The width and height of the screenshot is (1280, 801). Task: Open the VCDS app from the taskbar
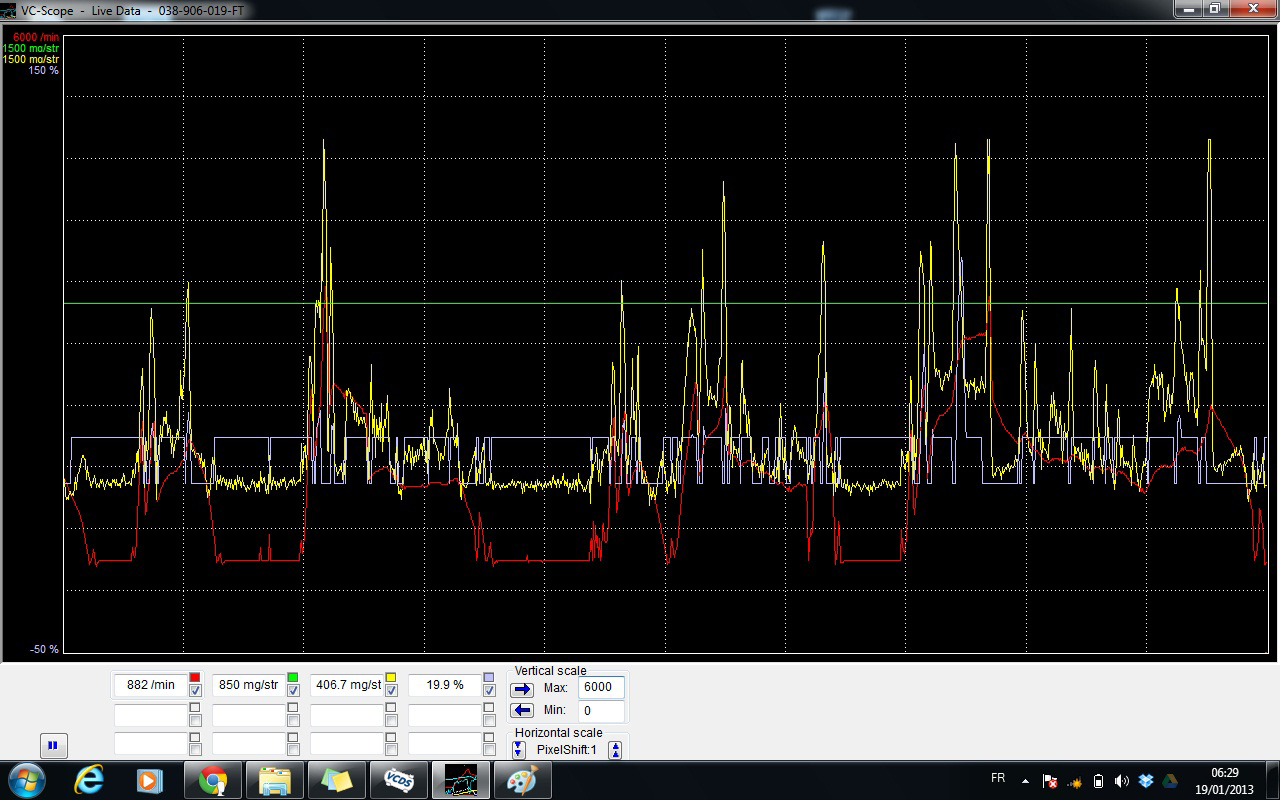point(399,780)
